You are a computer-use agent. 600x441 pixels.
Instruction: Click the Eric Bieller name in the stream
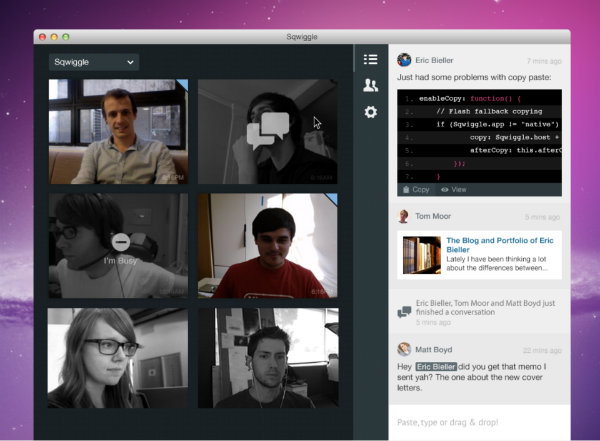click(x=434, y=60)
